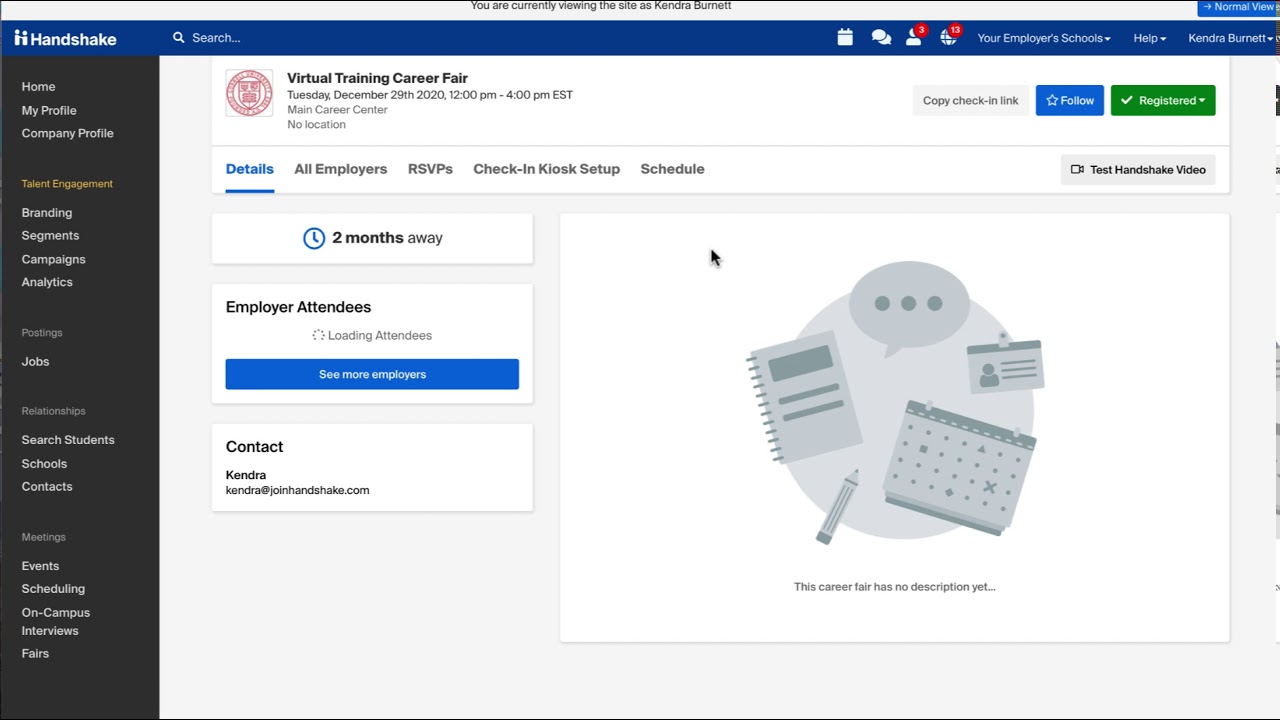The width and height of the screenshot is (1280, 720).
Task: Open Scheduling in the sidebar
Action: [53, 589]
